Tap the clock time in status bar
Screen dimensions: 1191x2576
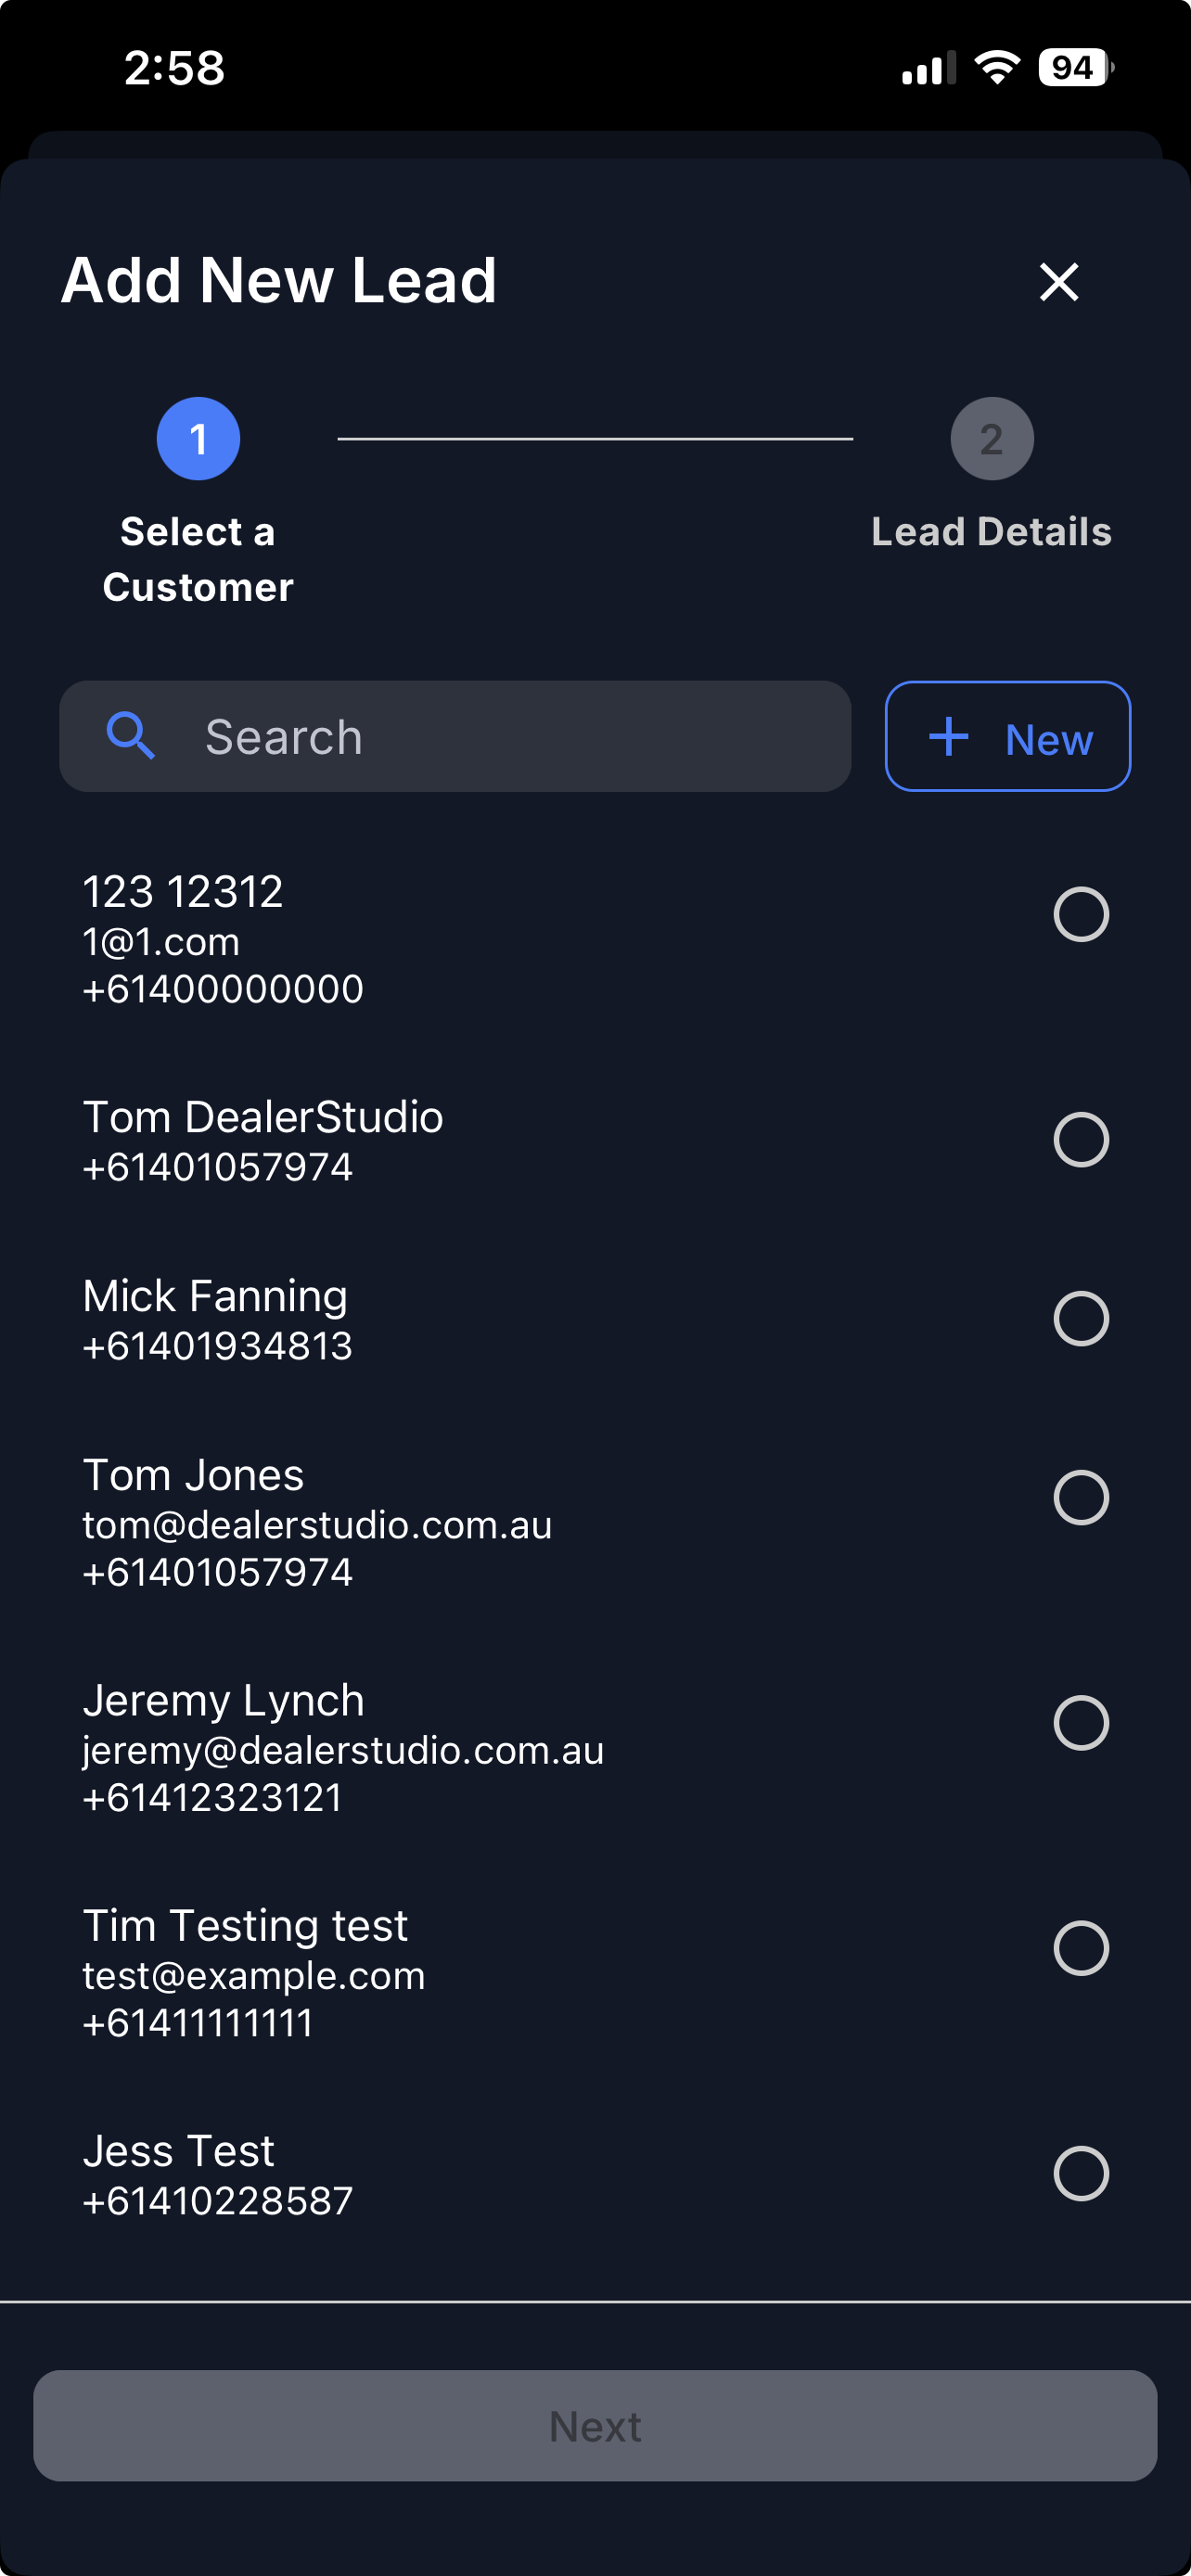point(174,68)
